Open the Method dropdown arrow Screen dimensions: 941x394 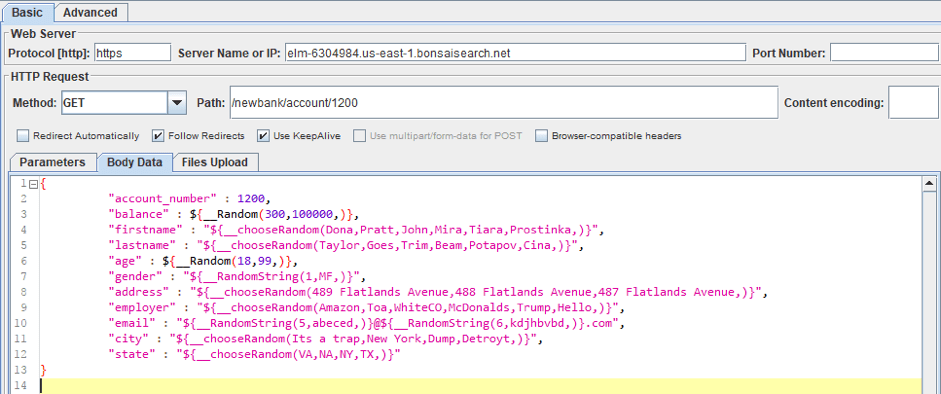tap(176, 103)
